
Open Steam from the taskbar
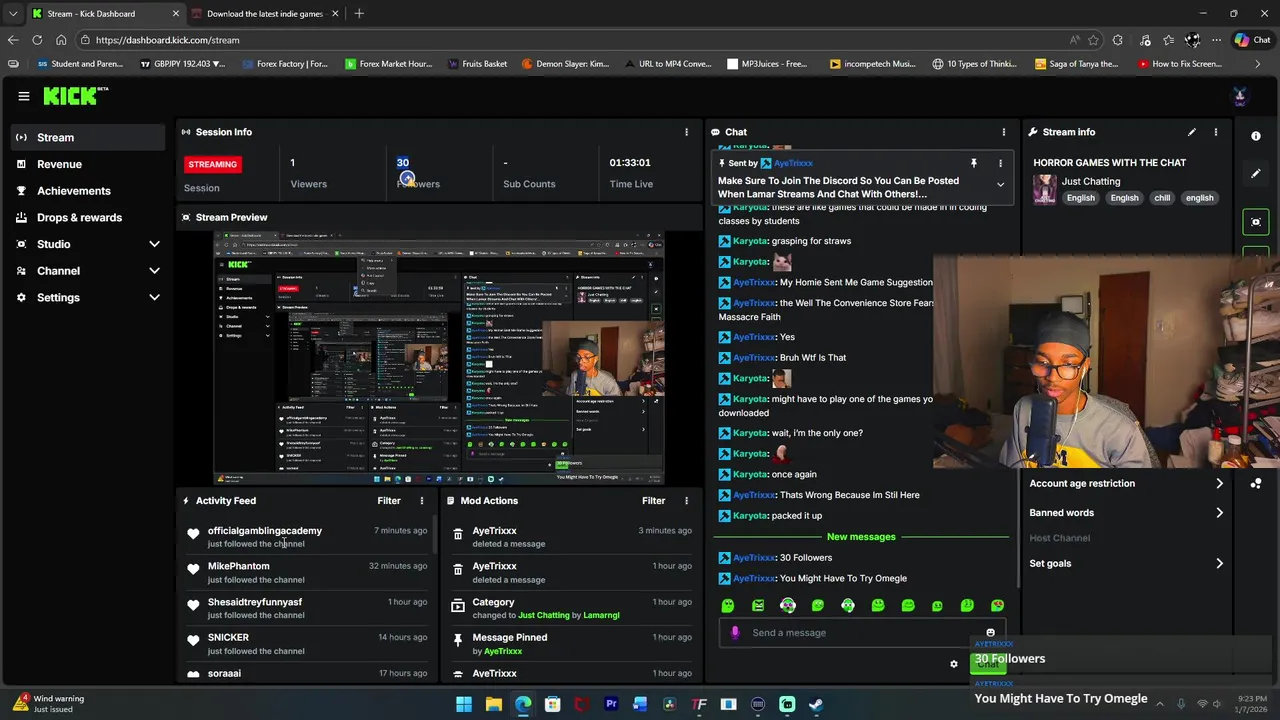click(816, 705)
